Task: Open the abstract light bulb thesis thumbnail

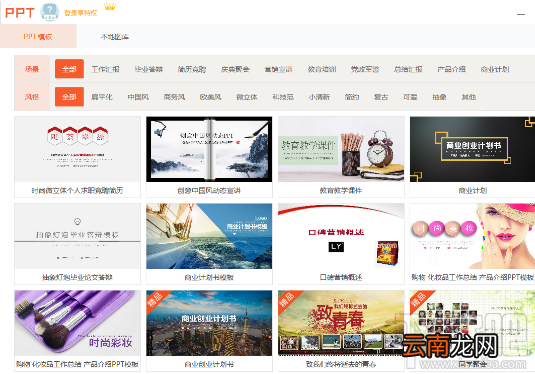Action: pos(77,236)
